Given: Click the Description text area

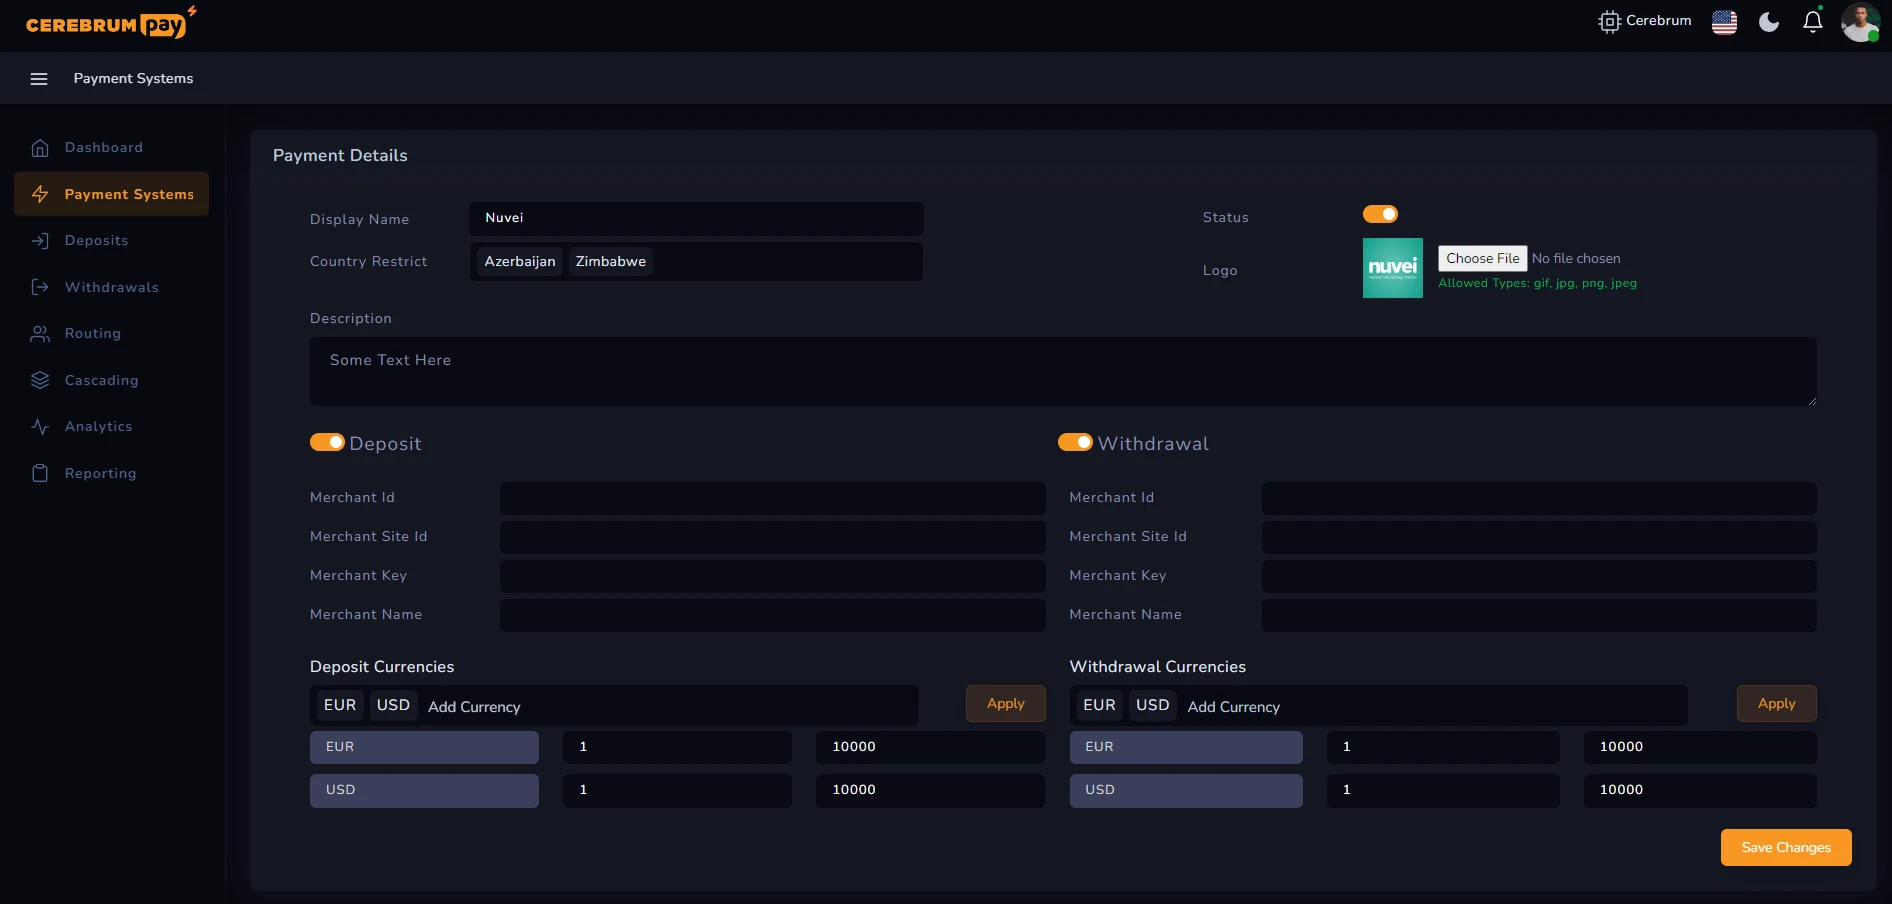Looking at the screenshot, I should pyautogui.click(x=1063, y=371).
